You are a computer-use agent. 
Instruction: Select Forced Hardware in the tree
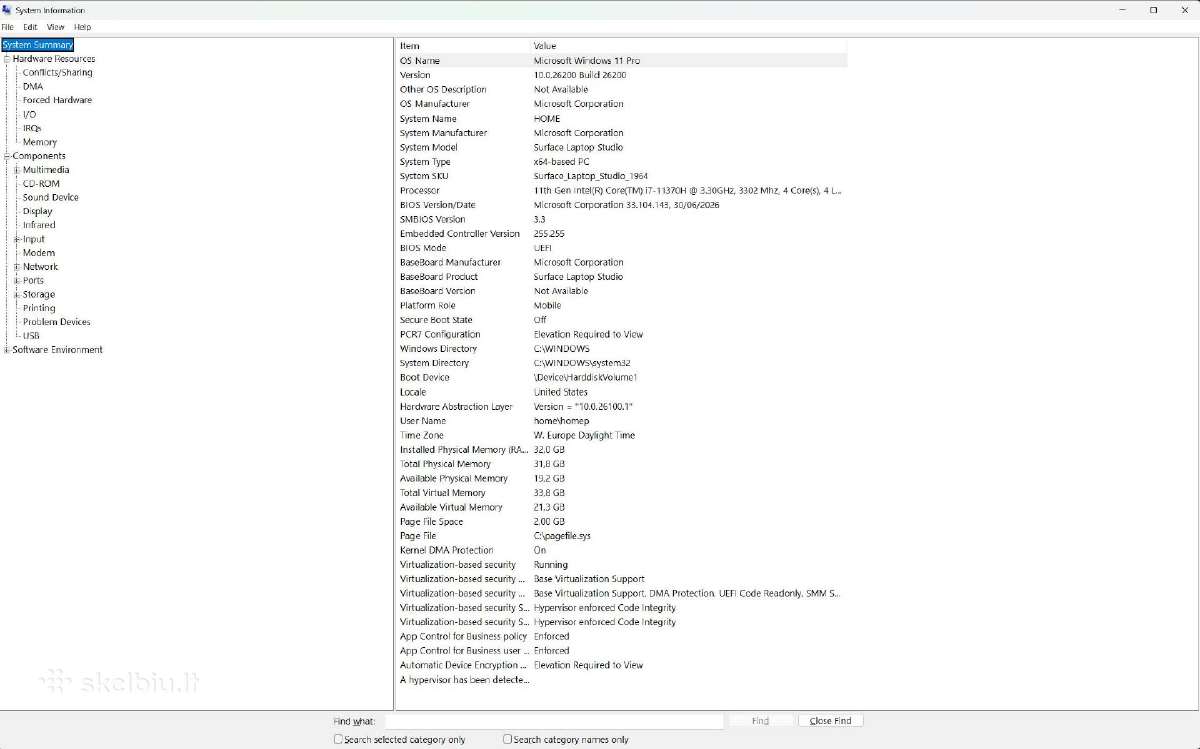(x=57, y=100)
